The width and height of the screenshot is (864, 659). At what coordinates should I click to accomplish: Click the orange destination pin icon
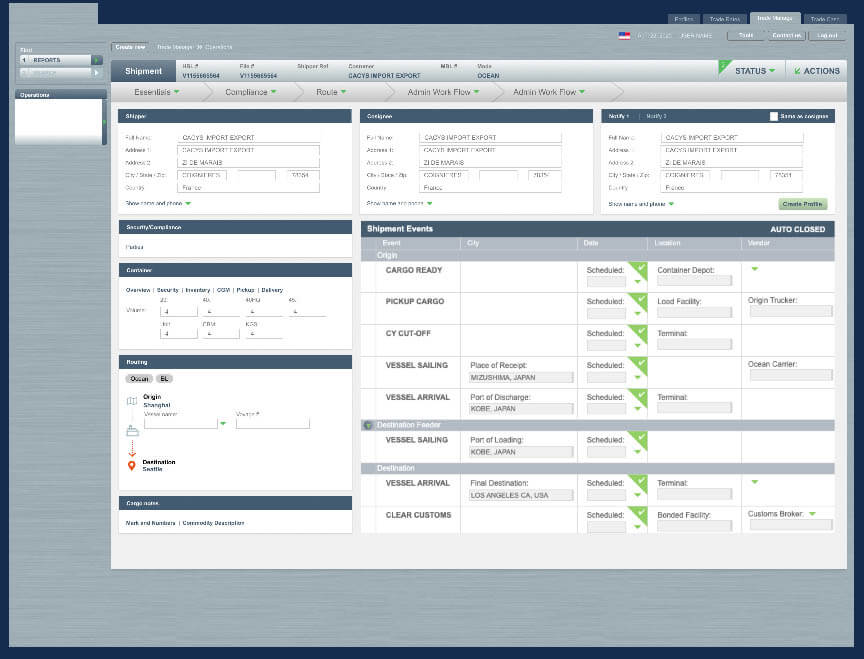(131, 465)
